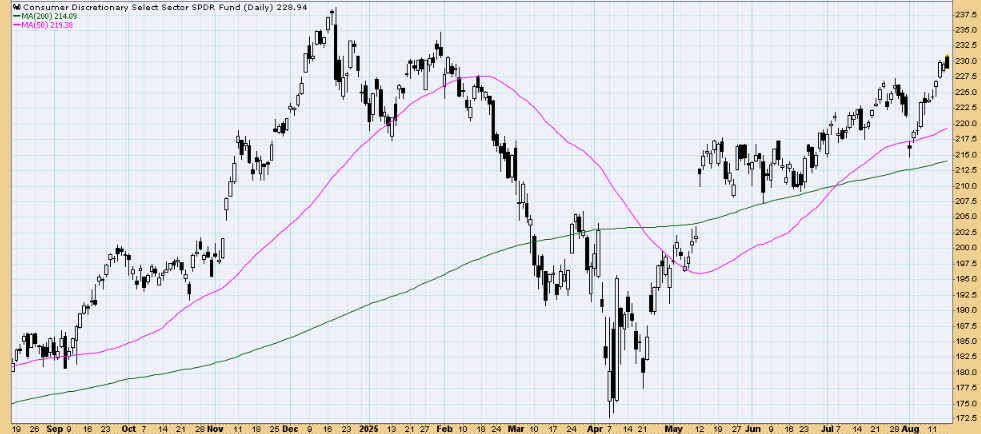Image resolution: width=981 pixels, height=434 pixels.
Task: Click the 230.0 price axis label
Action: pyautogui.click(x=966, y=61)
